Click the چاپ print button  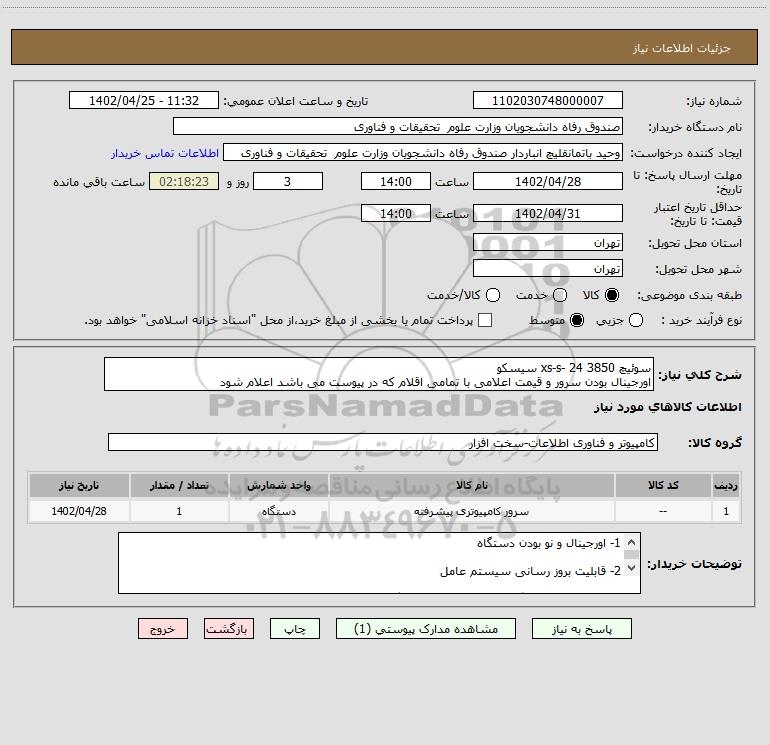coord(295,629)
